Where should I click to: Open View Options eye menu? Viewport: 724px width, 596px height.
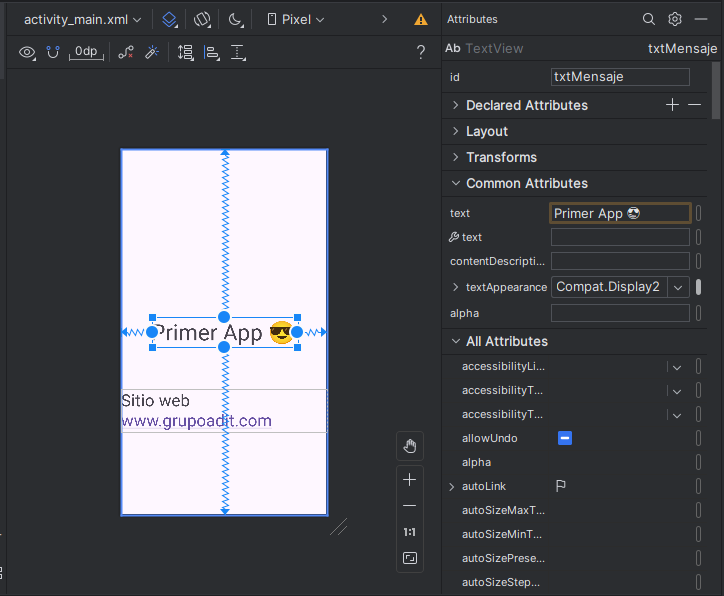click(27, 52)
